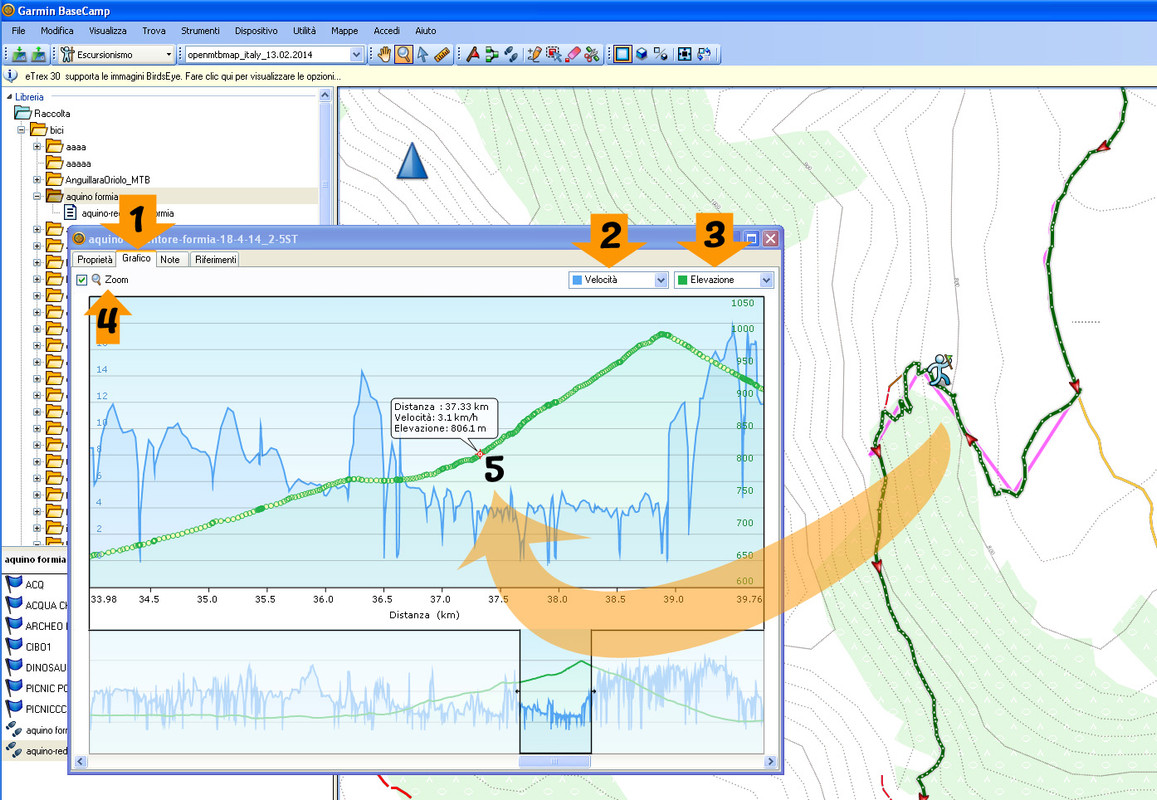Screen dimensions: 1157x800
Task: Collapse the bici folder in the library tree
Action: (21, 130)
